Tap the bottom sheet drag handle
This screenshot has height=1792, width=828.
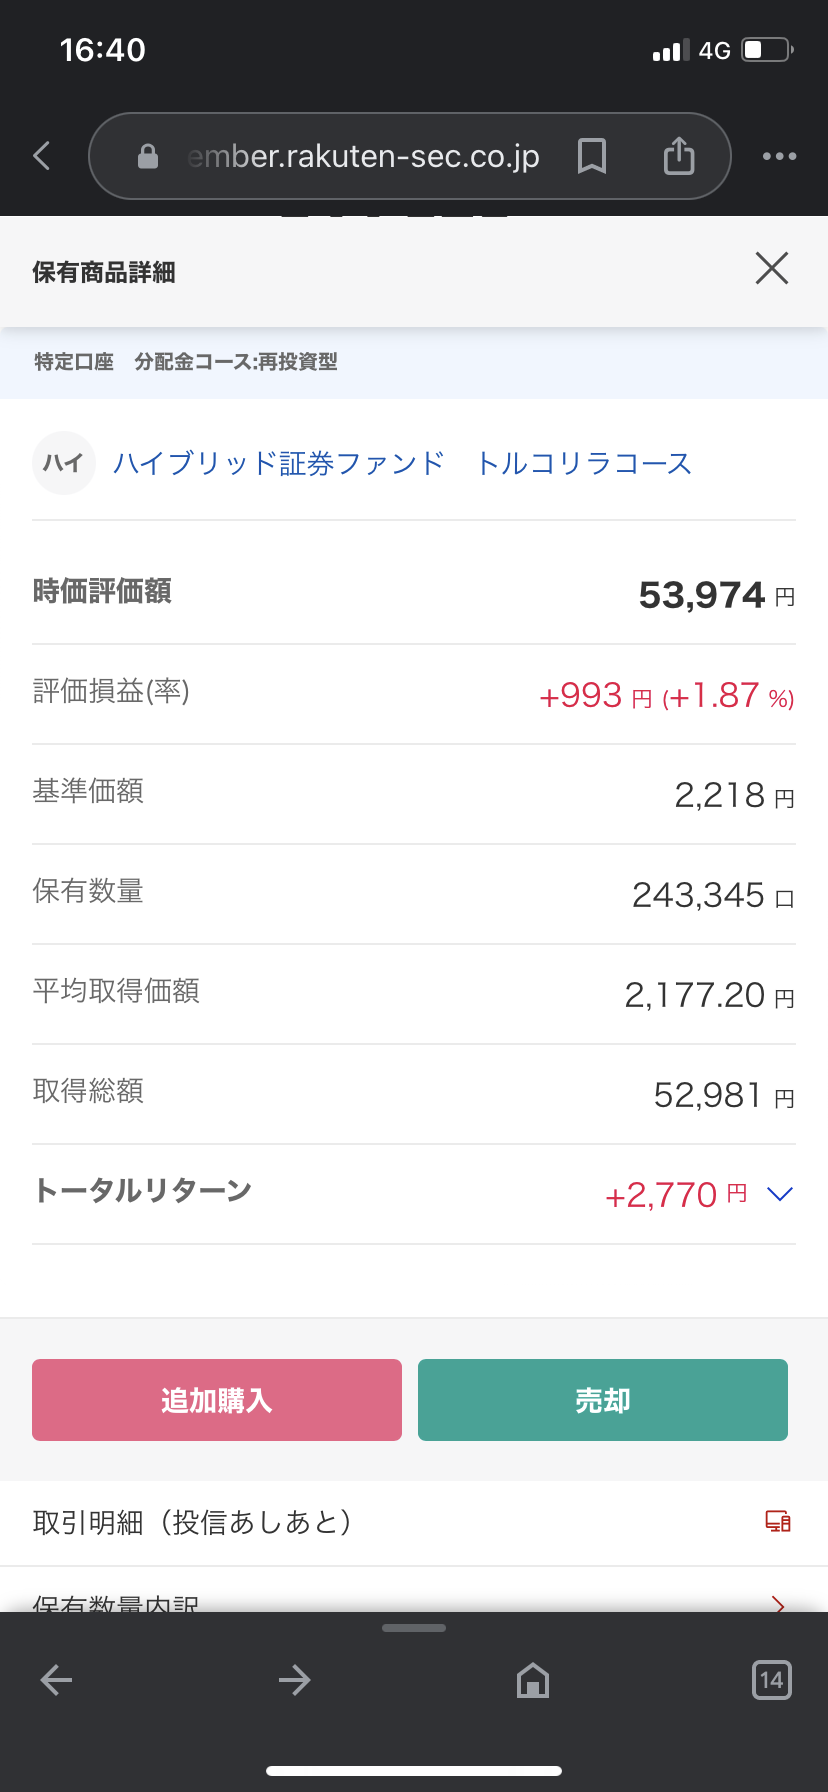[414, 1628]
